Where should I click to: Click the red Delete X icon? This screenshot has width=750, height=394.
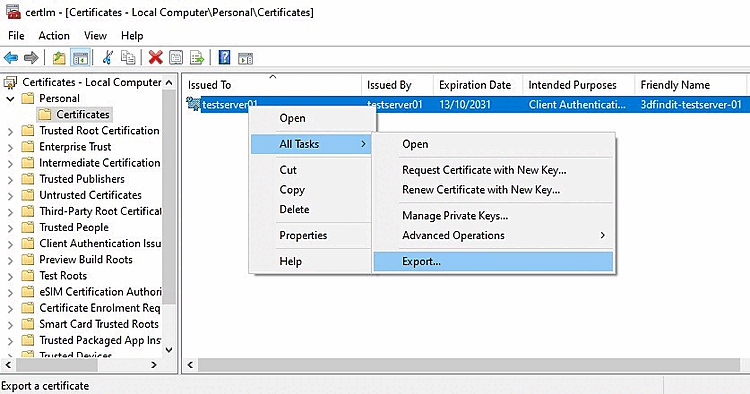[155, 58]
